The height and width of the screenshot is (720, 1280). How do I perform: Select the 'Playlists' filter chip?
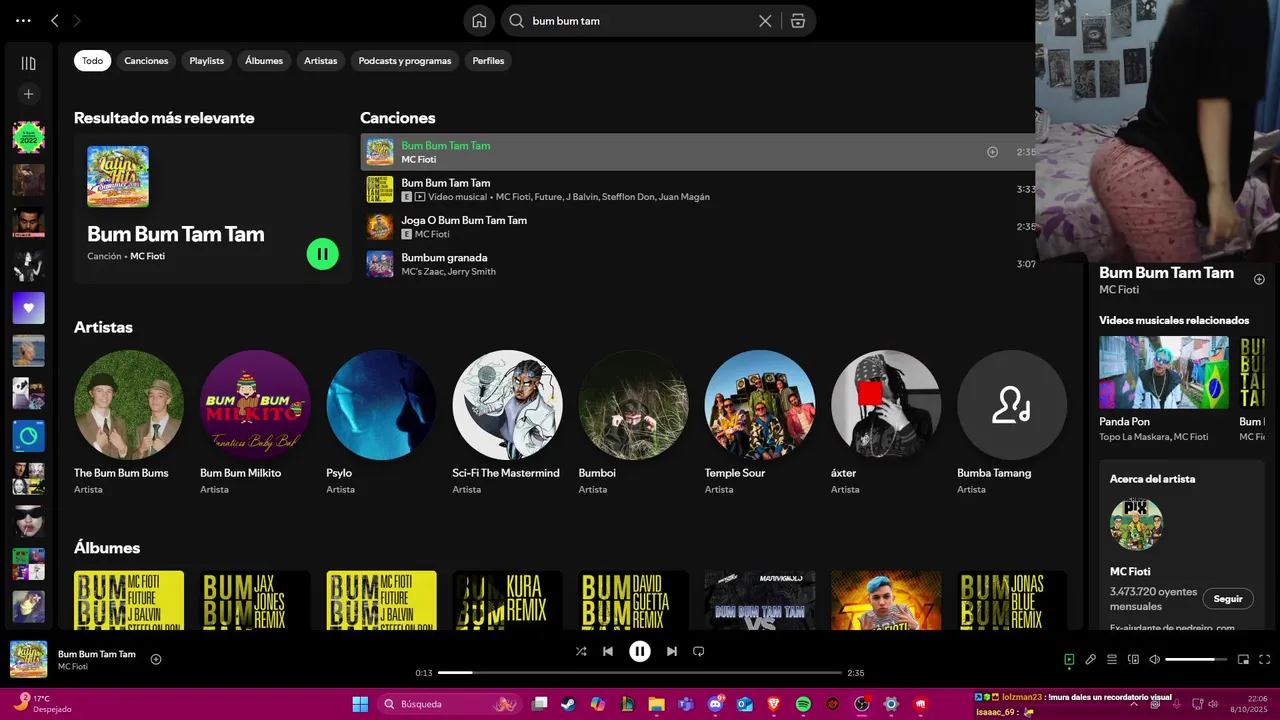tap(207, 61)
